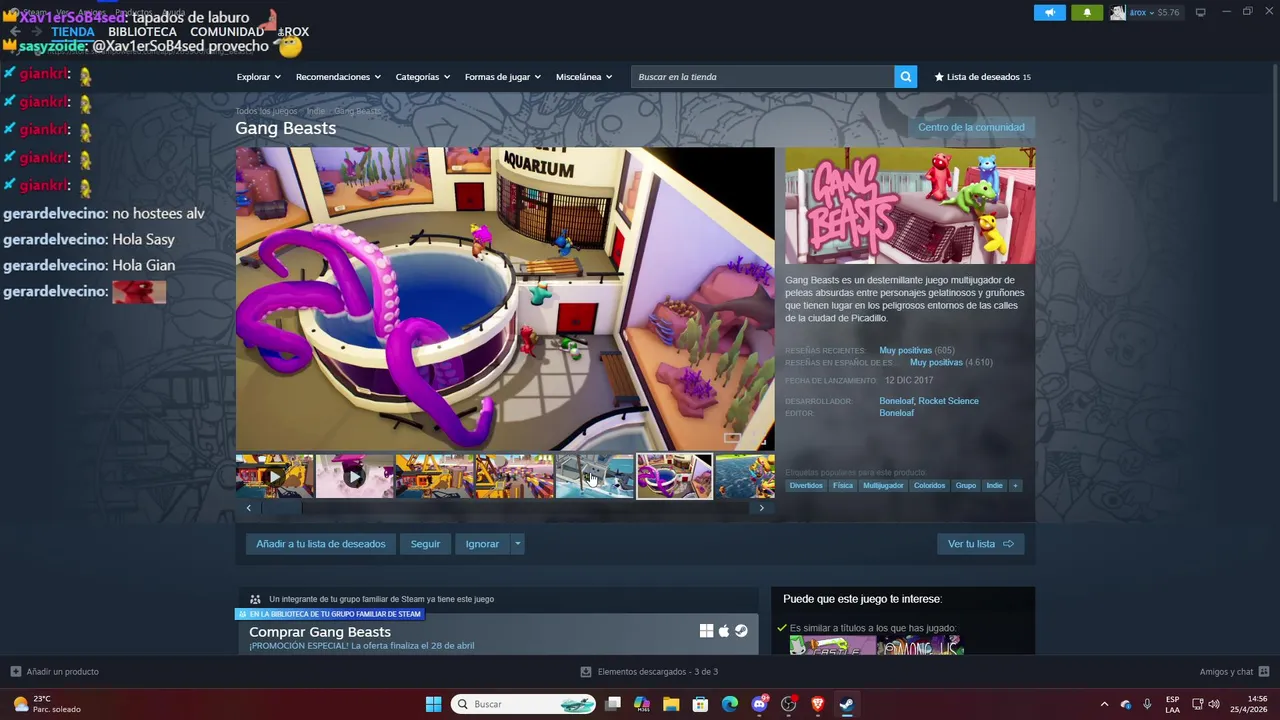Open the Rocket Science developer link
This screenshot has height=720, width=1280.
(948, 401)
